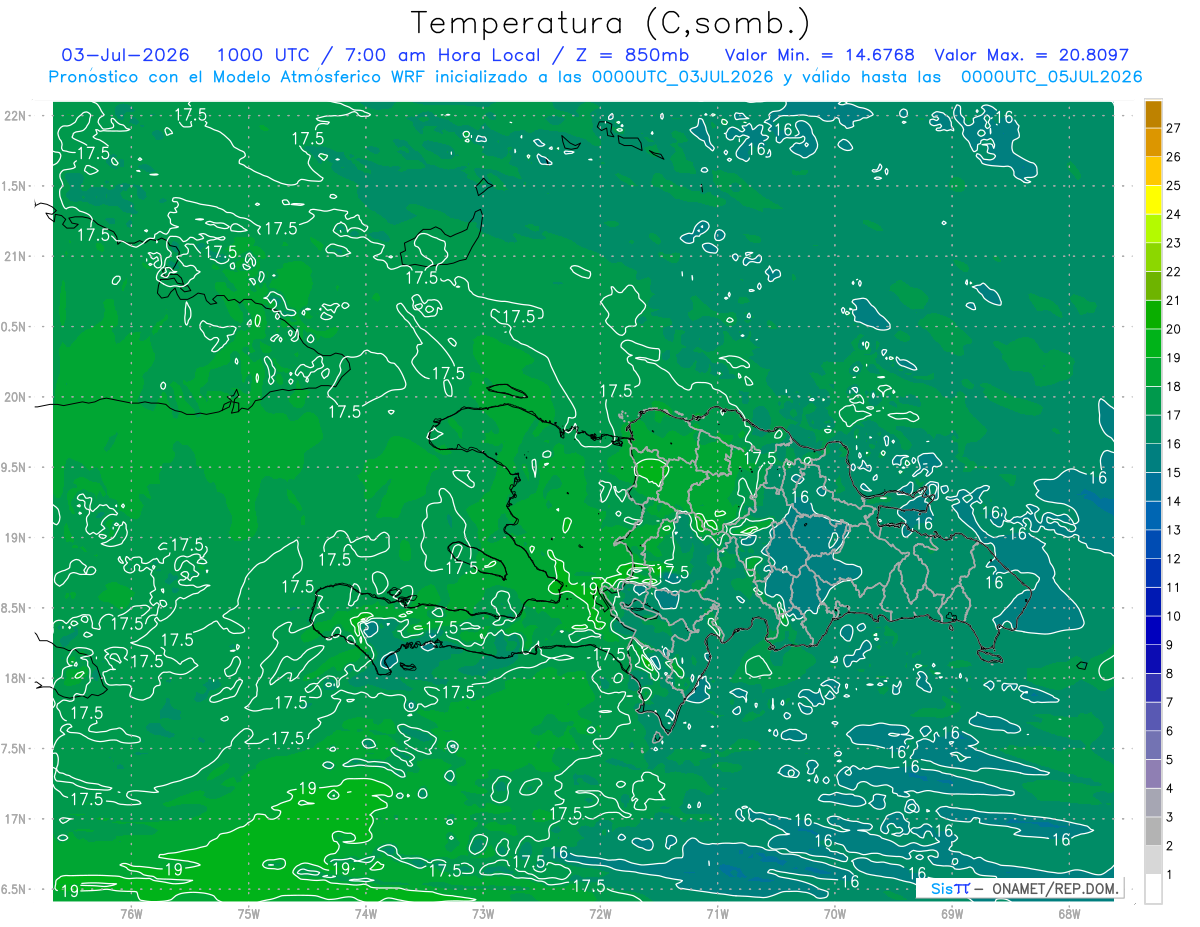Click the legend value 5
Screen dimensions: 1200x927
[1171, 760]
